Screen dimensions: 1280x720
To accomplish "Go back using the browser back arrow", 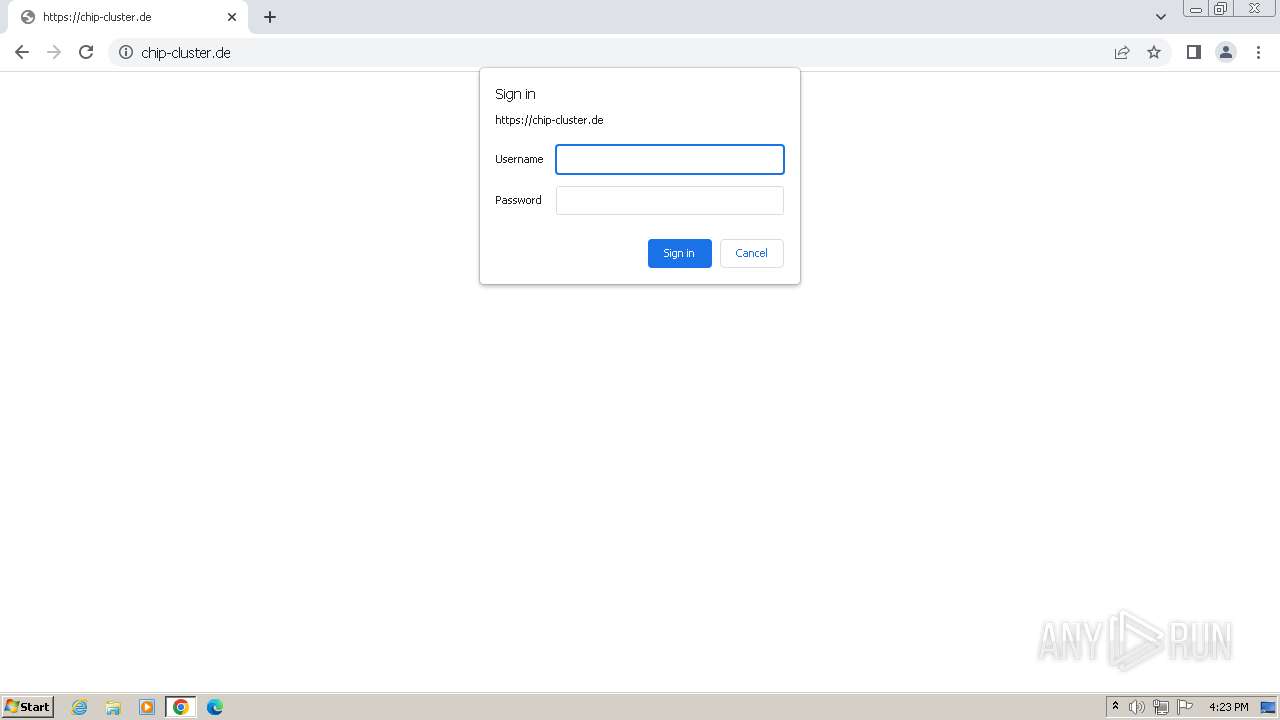I will (22, 52).
